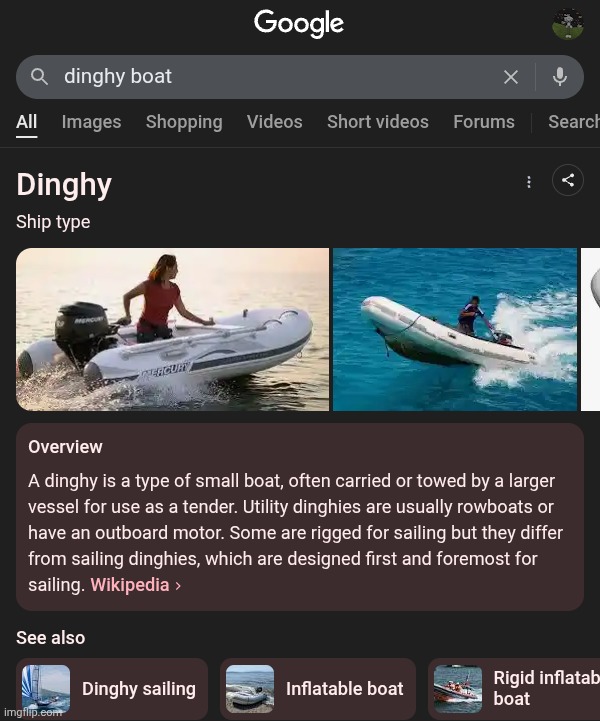The width and height of the screenshot is (600, 721).
Task: Click the search magnifier icon
Action: click(39, 77)
